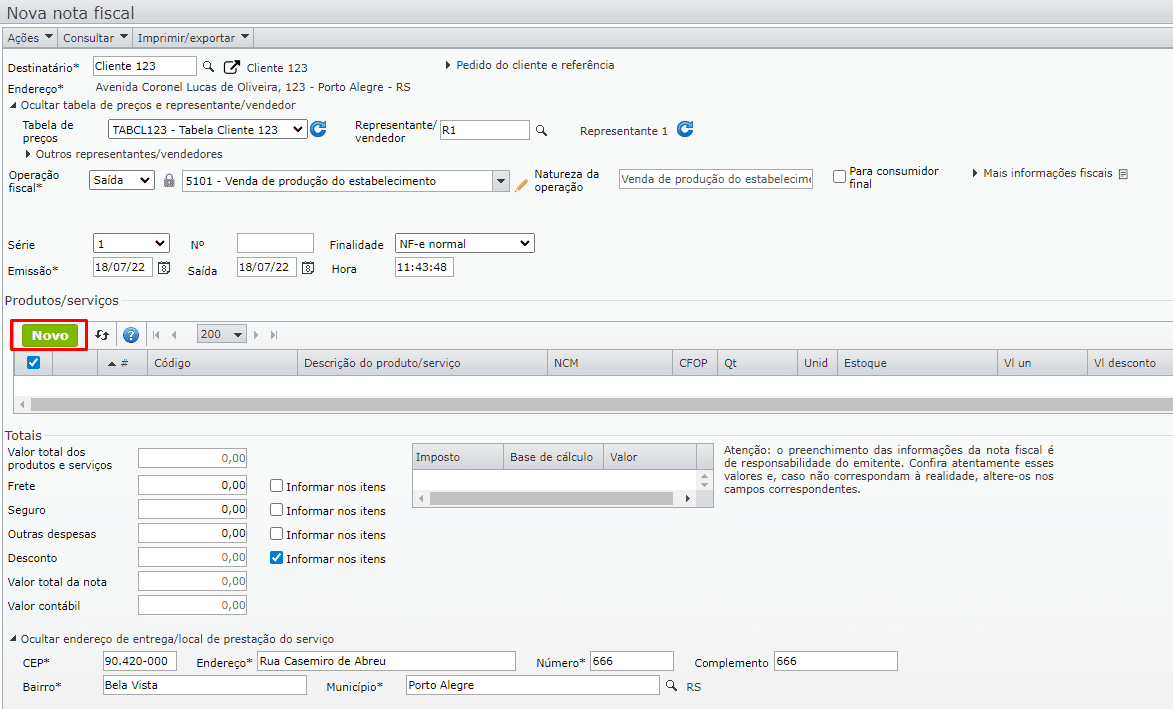Go to first page of products grid
The image size is (1173, 709).
coord(156,335)
